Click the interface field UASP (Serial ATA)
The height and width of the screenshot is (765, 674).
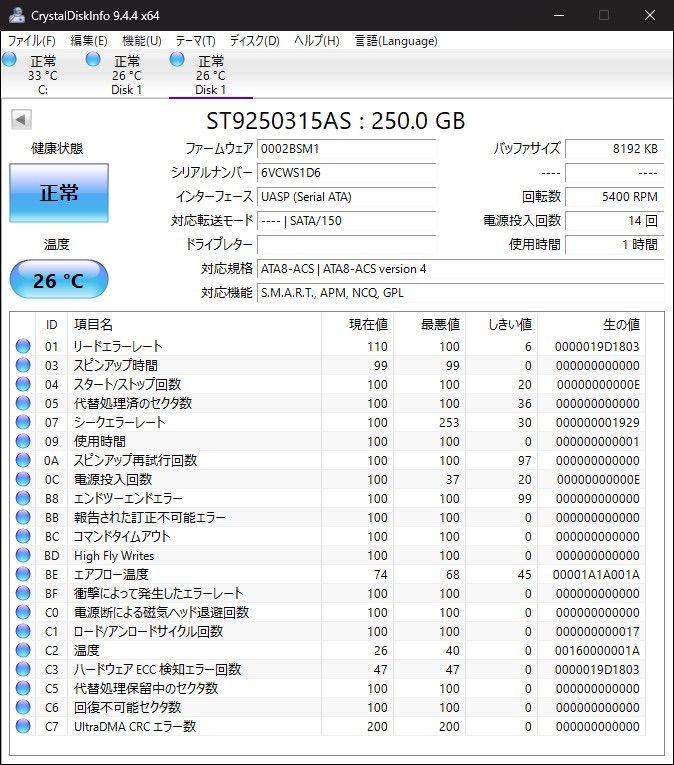(347, 197)
